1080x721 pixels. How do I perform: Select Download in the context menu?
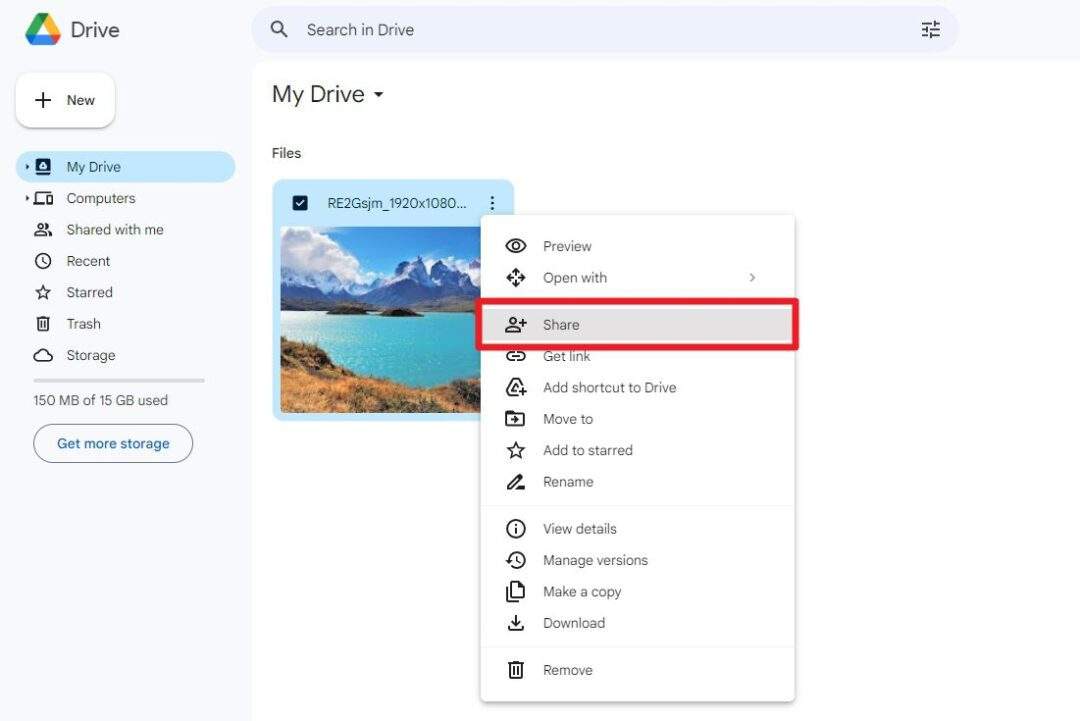[637, 623]
